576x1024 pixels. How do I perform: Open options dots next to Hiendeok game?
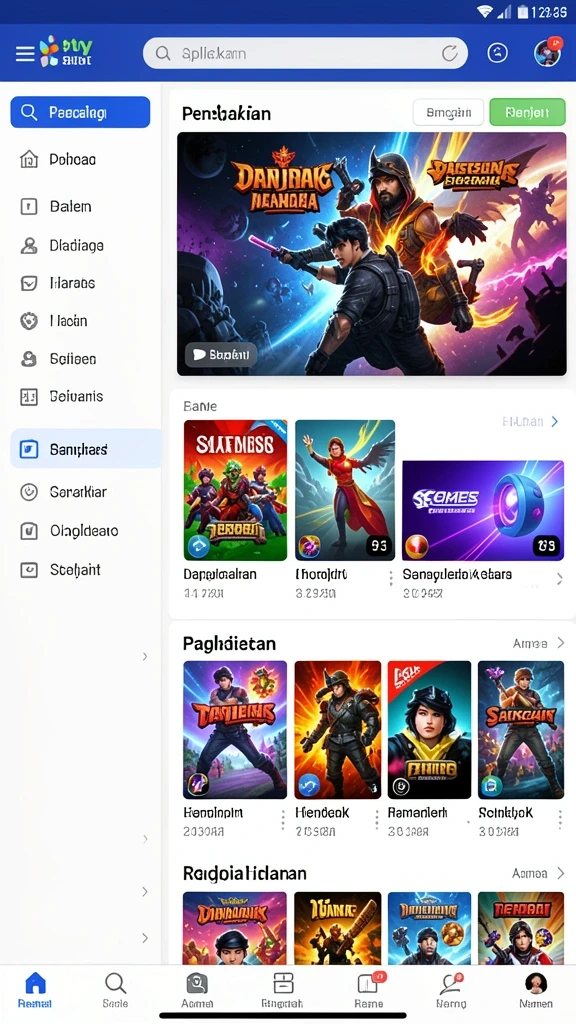click(376, 820)
